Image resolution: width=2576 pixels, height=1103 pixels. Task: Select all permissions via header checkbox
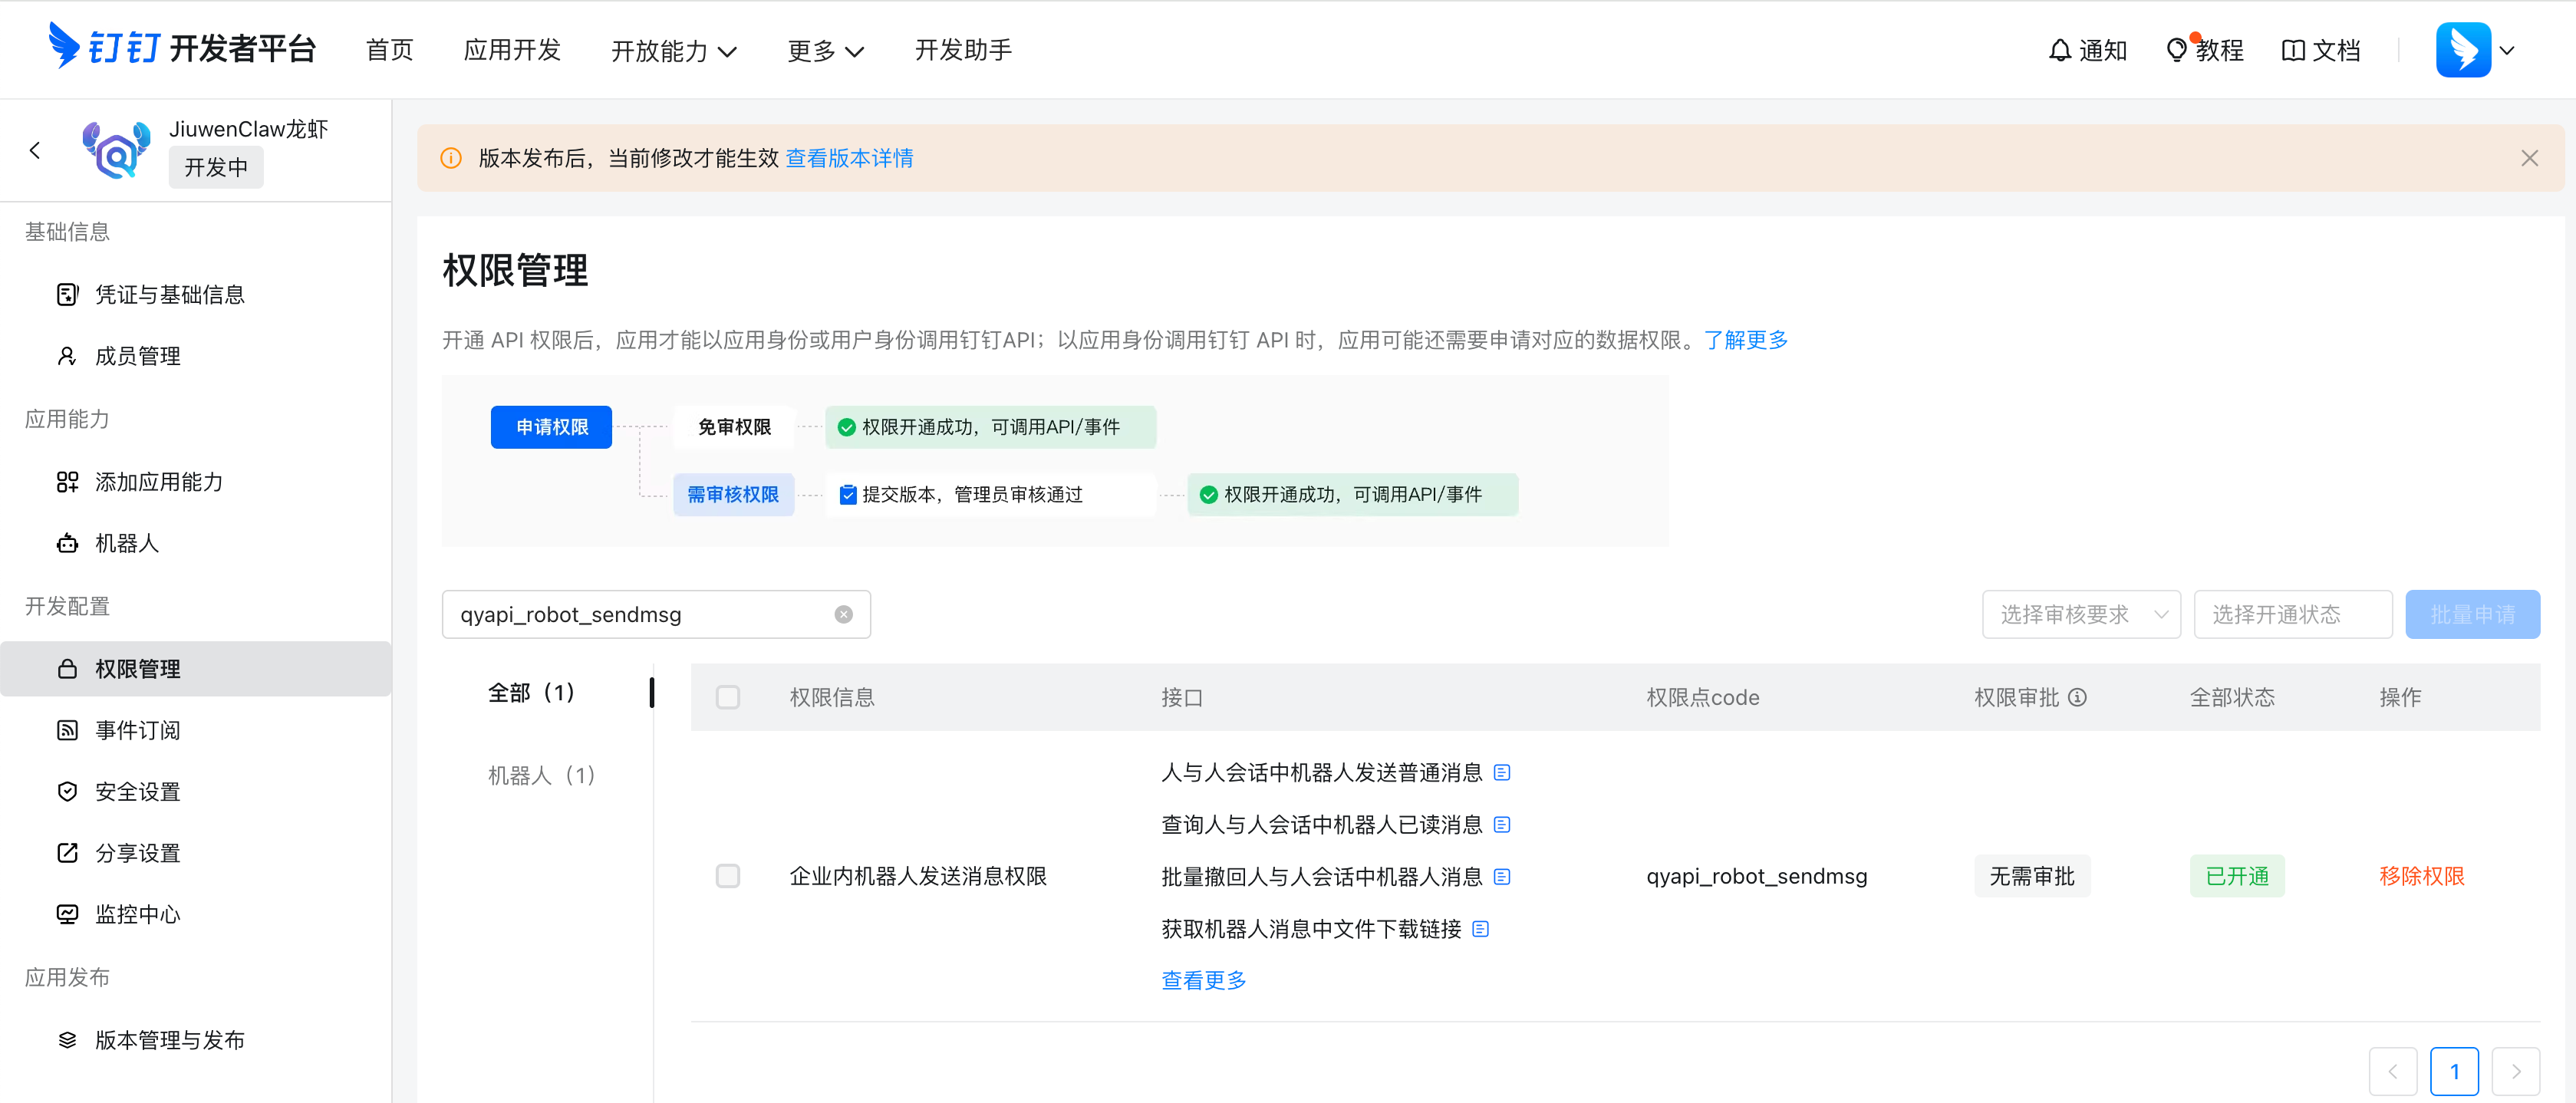(728, 697)
